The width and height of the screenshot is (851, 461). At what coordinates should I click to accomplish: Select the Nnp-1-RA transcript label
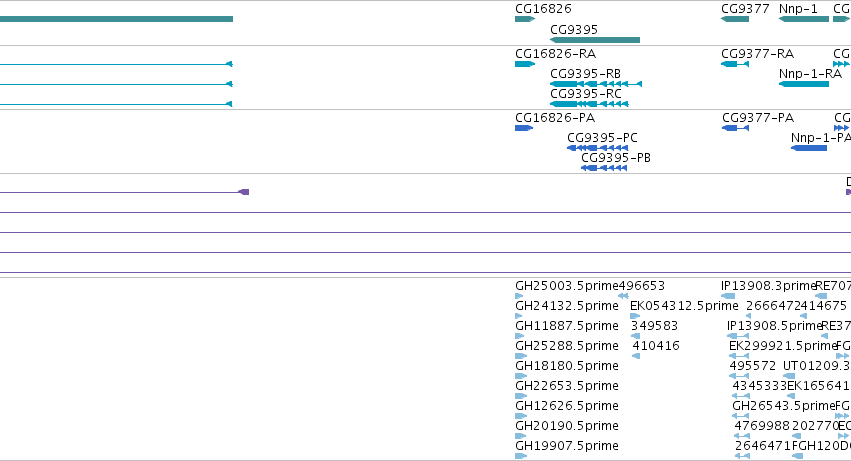pyautogui.click(x=810, y=74)
